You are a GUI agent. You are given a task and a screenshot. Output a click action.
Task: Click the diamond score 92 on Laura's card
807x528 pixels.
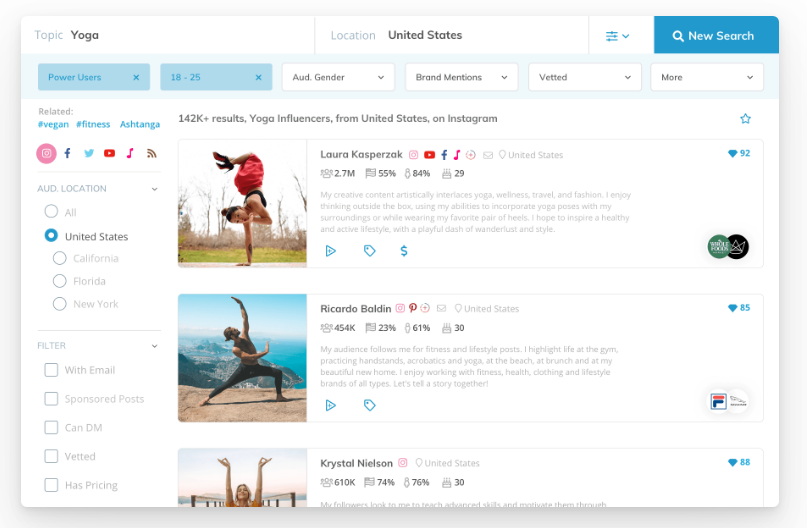tap(739, 153)
